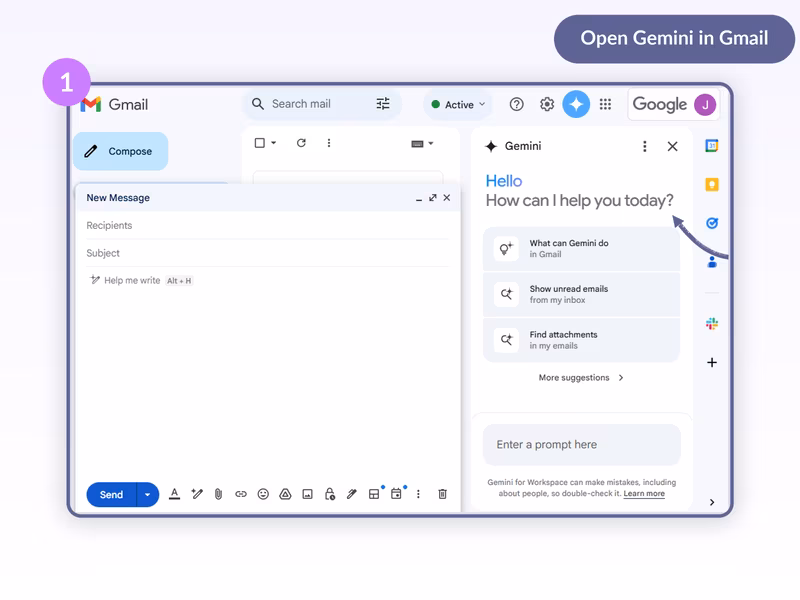Insert link in the message
800x600 pixels.
click(241, 494)
